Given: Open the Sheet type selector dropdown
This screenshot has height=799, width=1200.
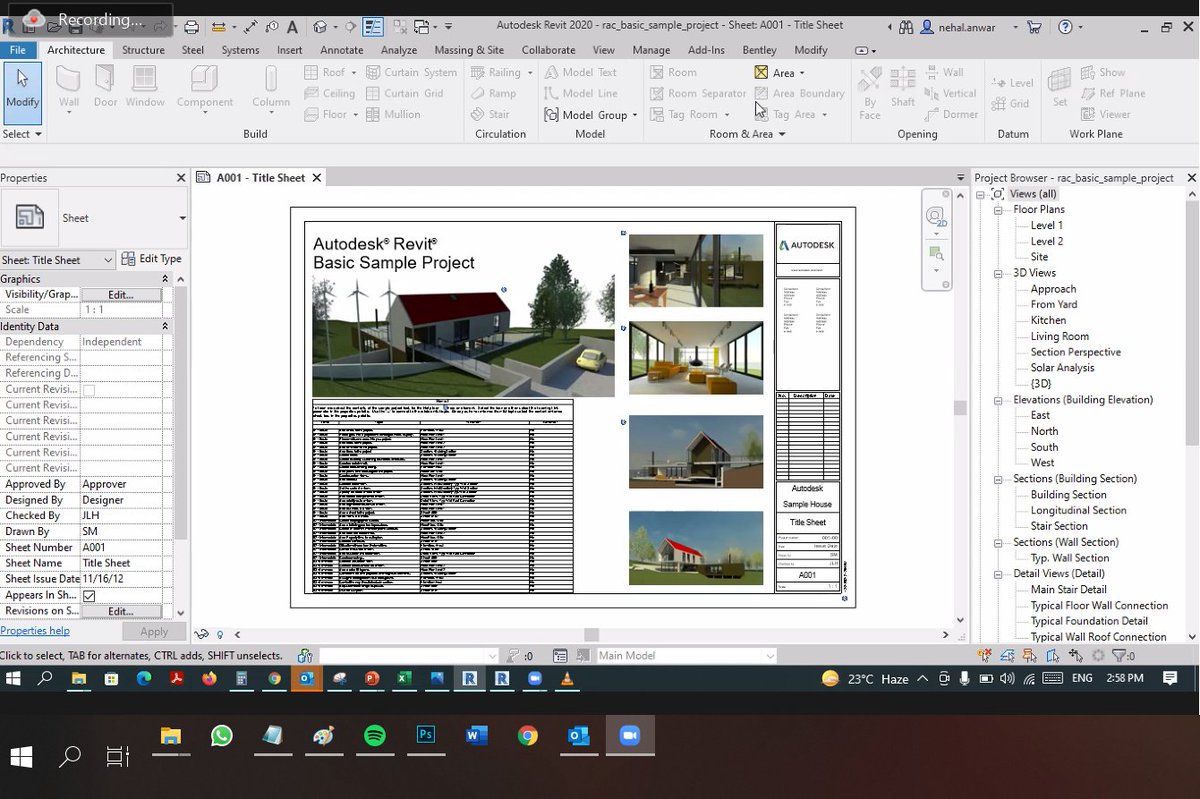Looking at the screenshot, I should (182, 218).
